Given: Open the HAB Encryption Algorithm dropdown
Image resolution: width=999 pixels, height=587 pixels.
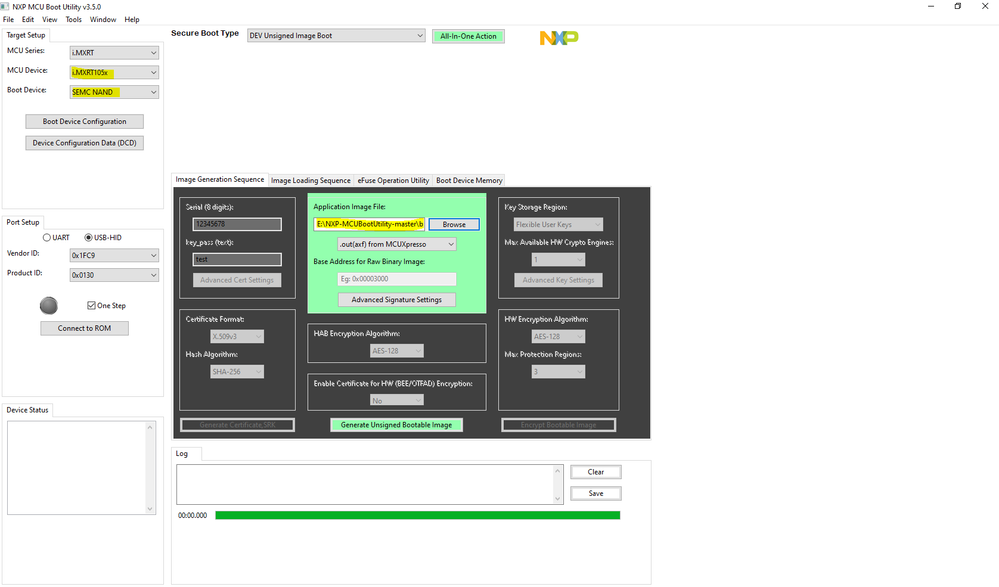Looking at the screenshot, I should coord(397,351).
